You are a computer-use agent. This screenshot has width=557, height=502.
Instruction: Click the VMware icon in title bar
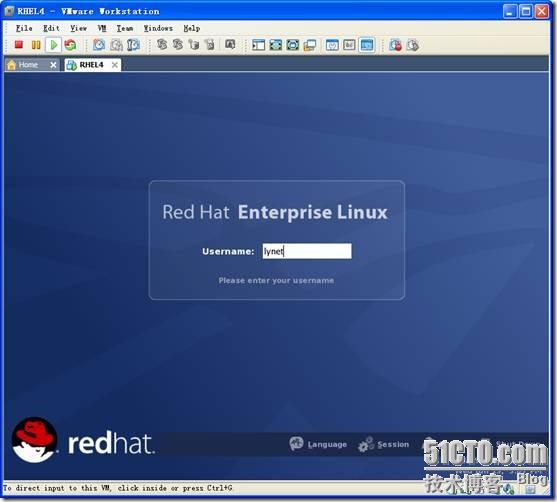[9, 11]
